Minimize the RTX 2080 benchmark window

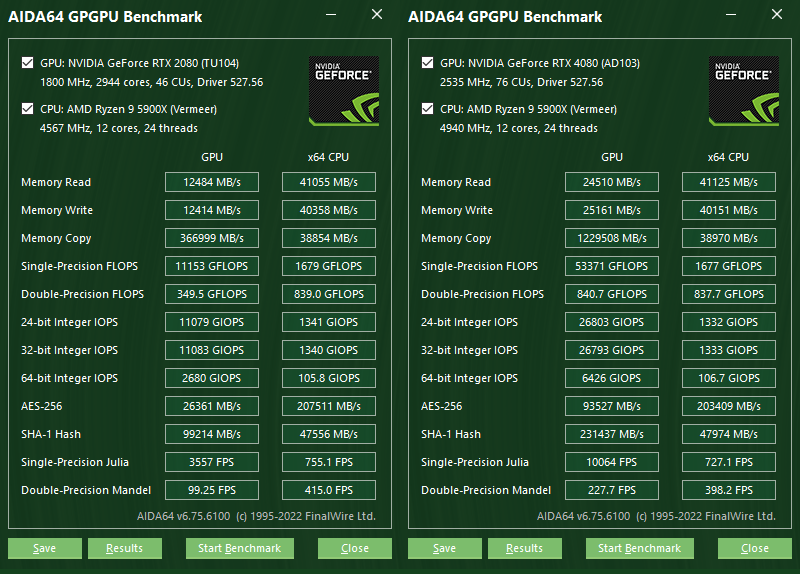coord(331,15)
